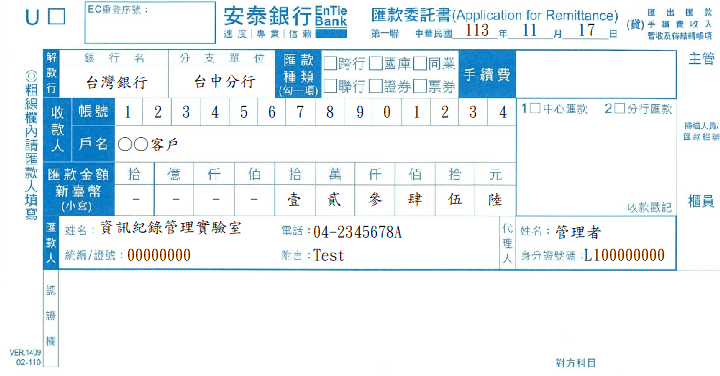Click account number cell containing 6
Screen dimensions: 720x376
tap(272, 112)
